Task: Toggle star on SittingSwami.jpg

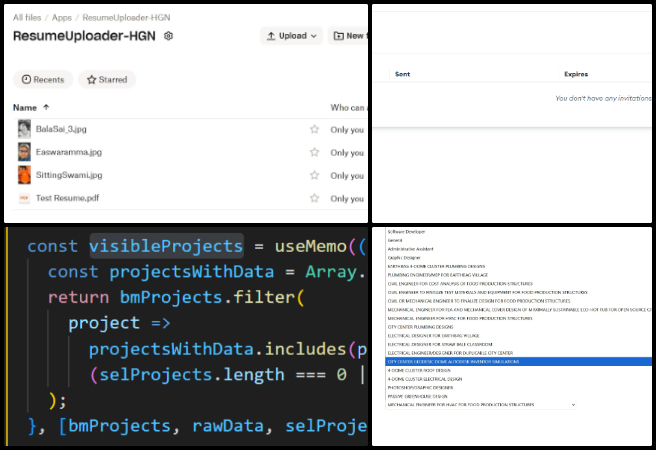Action: click(314, 175)
